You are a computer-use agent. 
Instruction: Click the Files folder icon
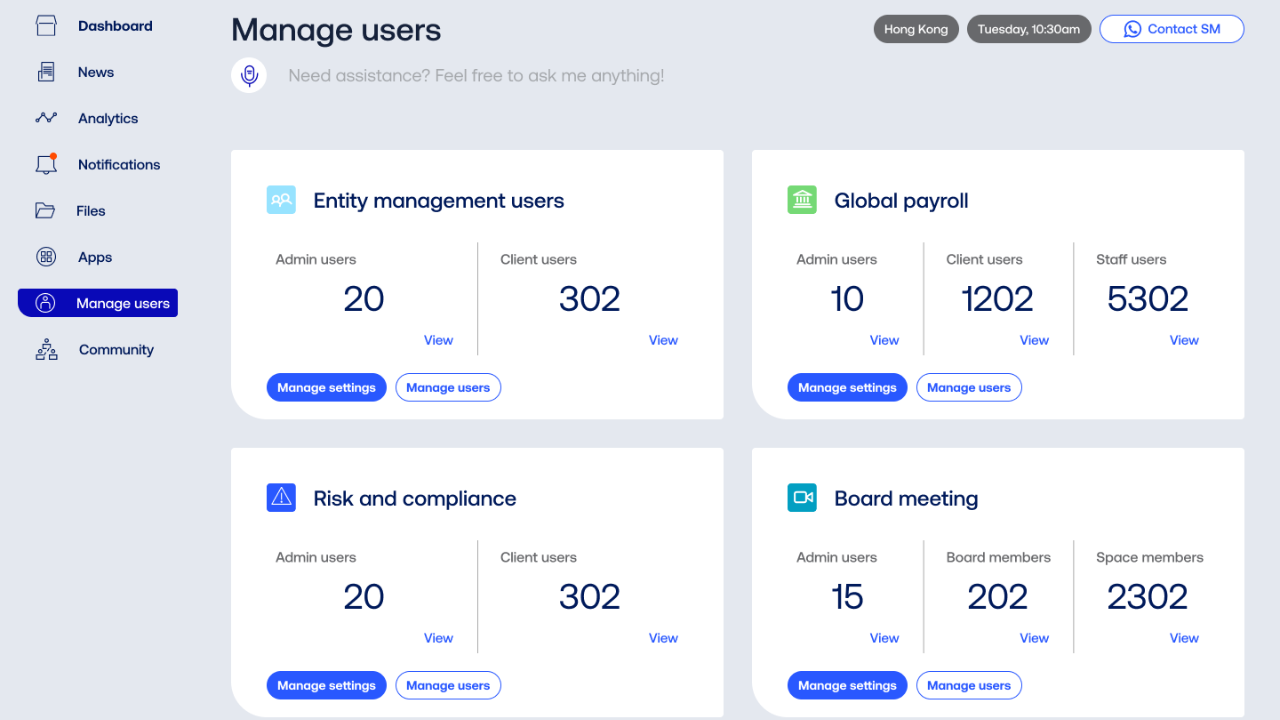[46, 211]
